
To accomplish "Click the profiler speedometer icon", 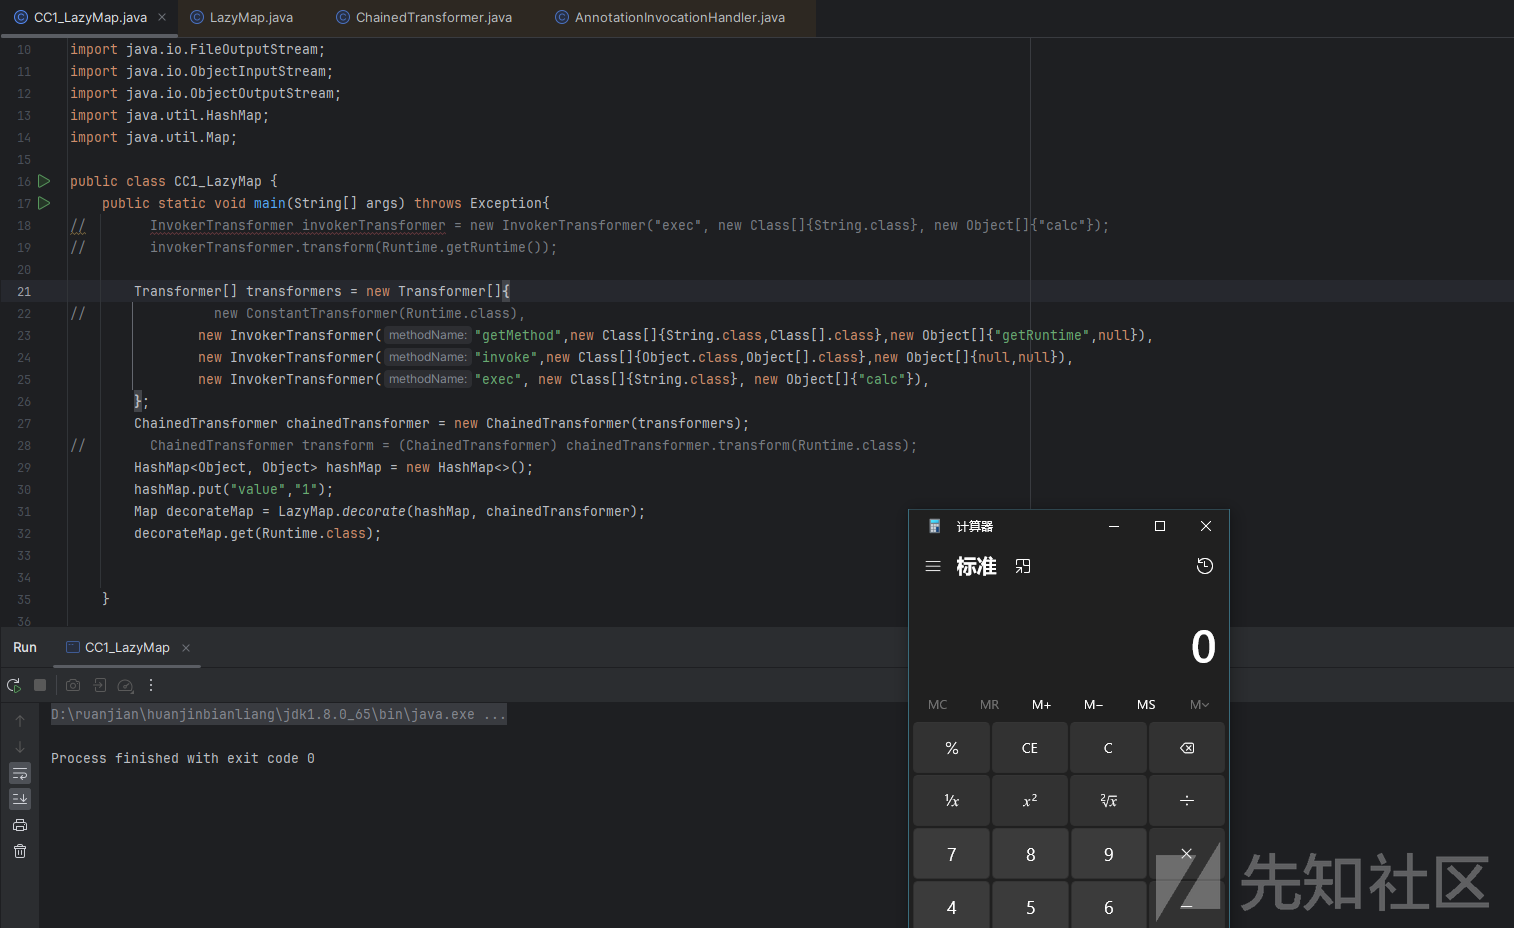I will point(125,685).
